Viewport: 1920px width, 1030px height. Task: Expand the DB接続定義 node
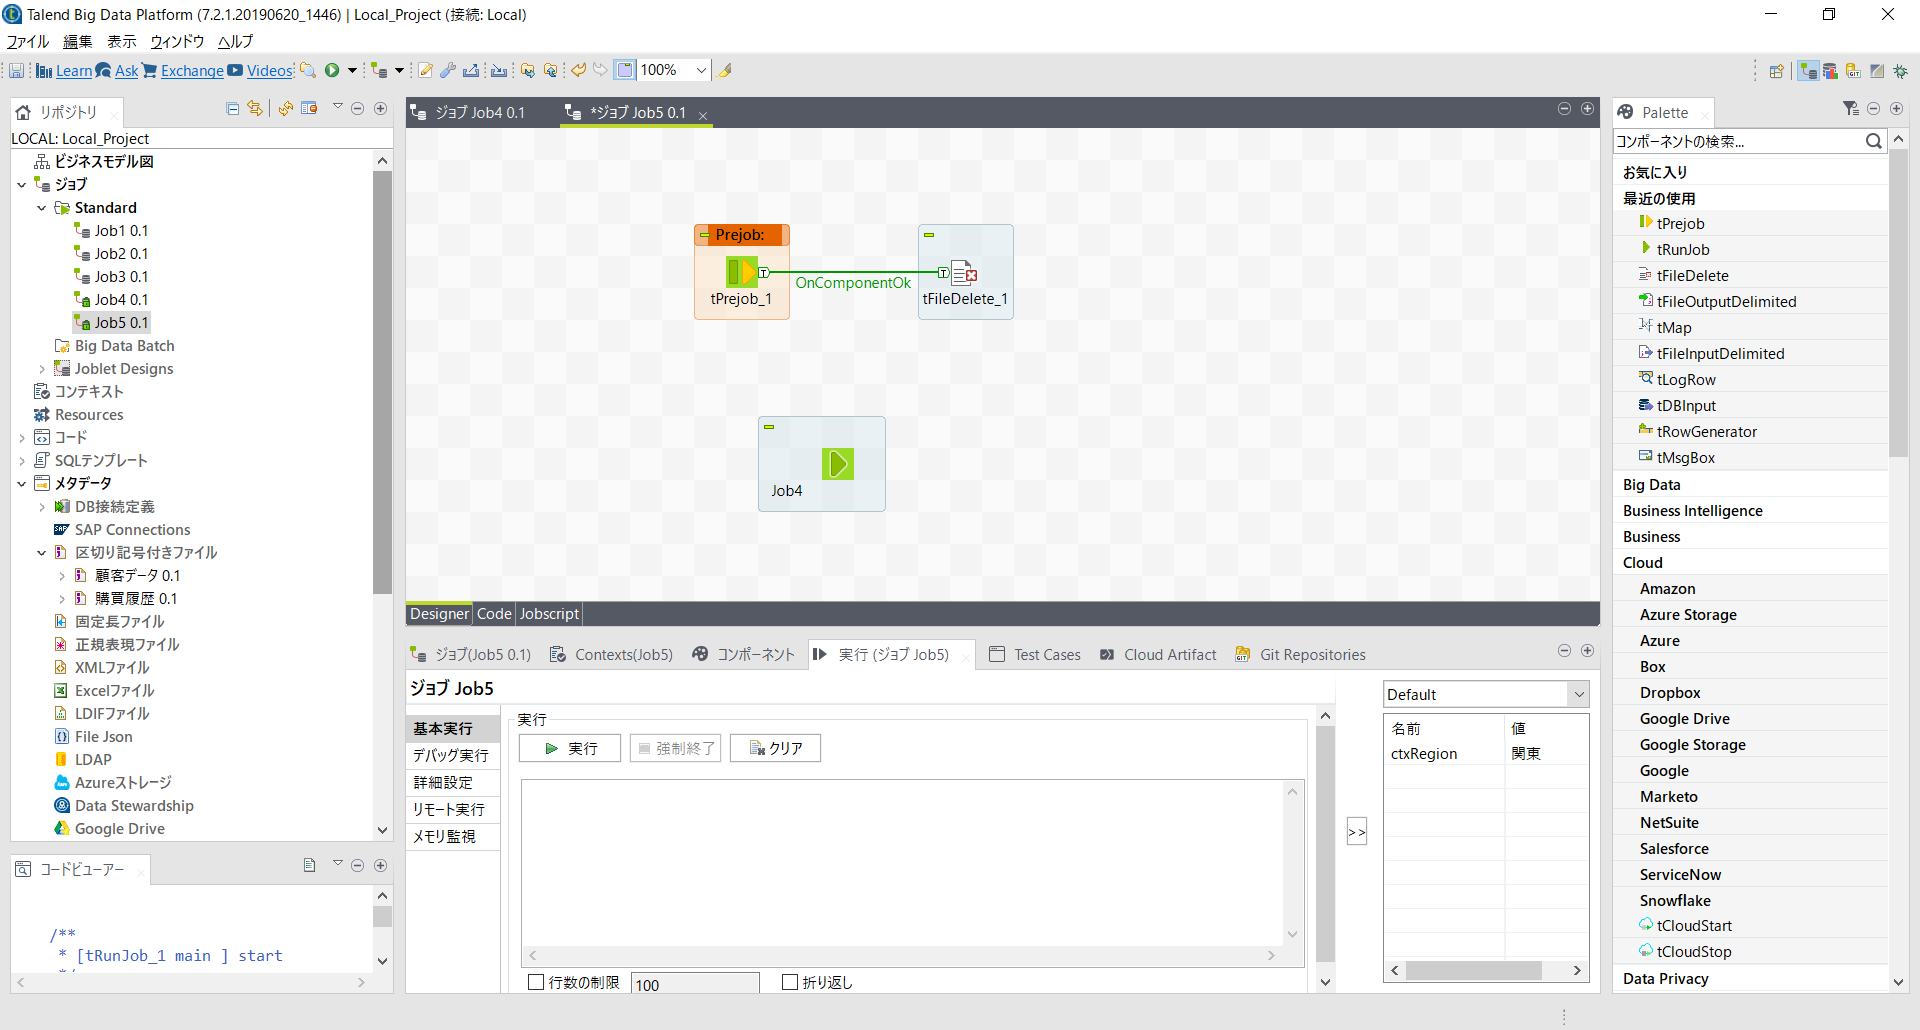point(42,507)
